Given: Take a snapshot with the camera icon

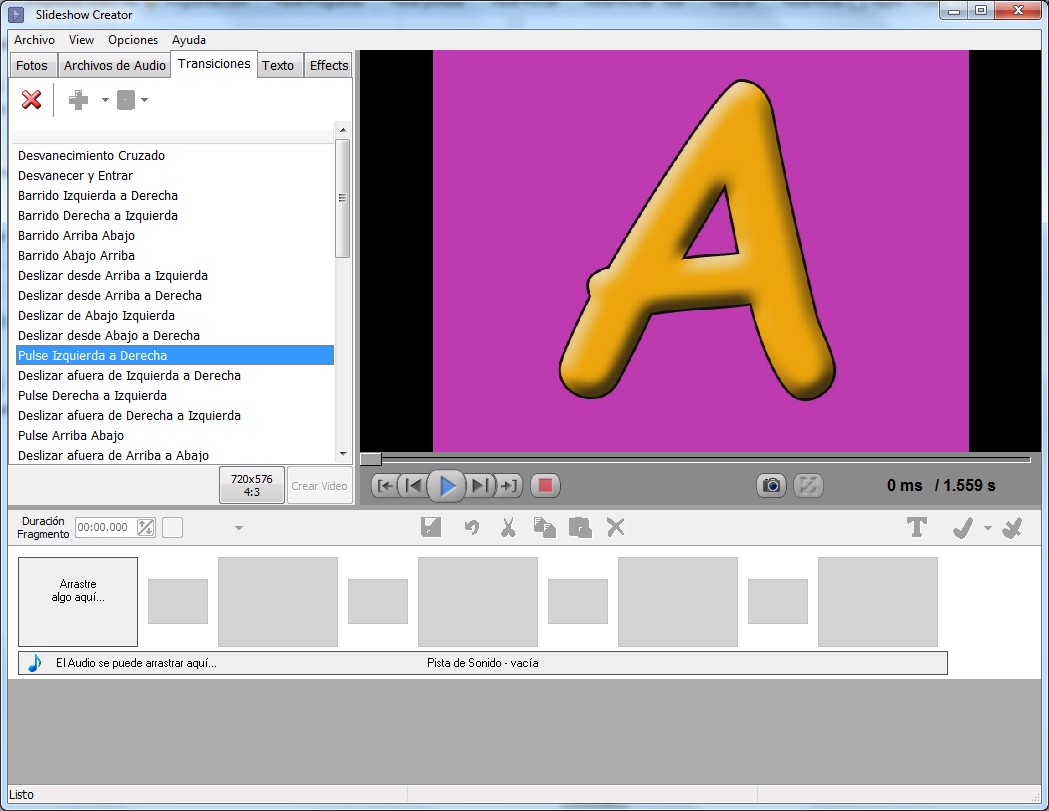Looking at the screenshot, I should 771,486.
